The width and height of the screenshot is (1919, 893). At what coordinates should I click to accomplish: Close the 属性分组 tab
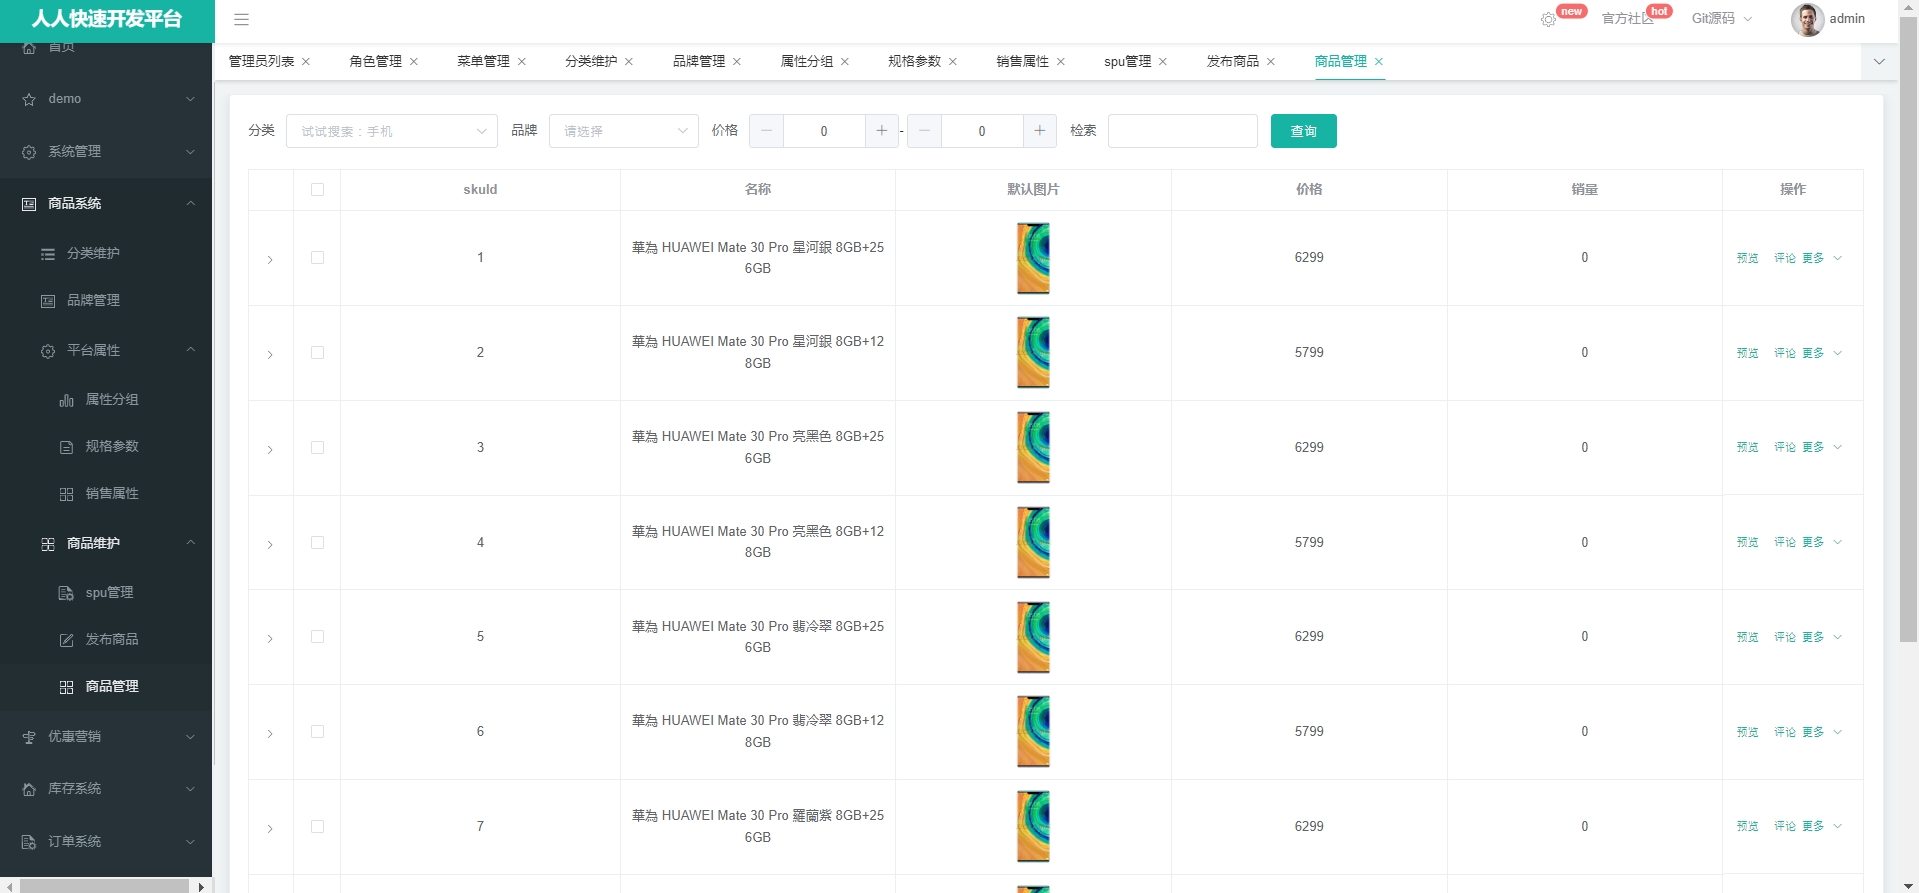[845, 62]
